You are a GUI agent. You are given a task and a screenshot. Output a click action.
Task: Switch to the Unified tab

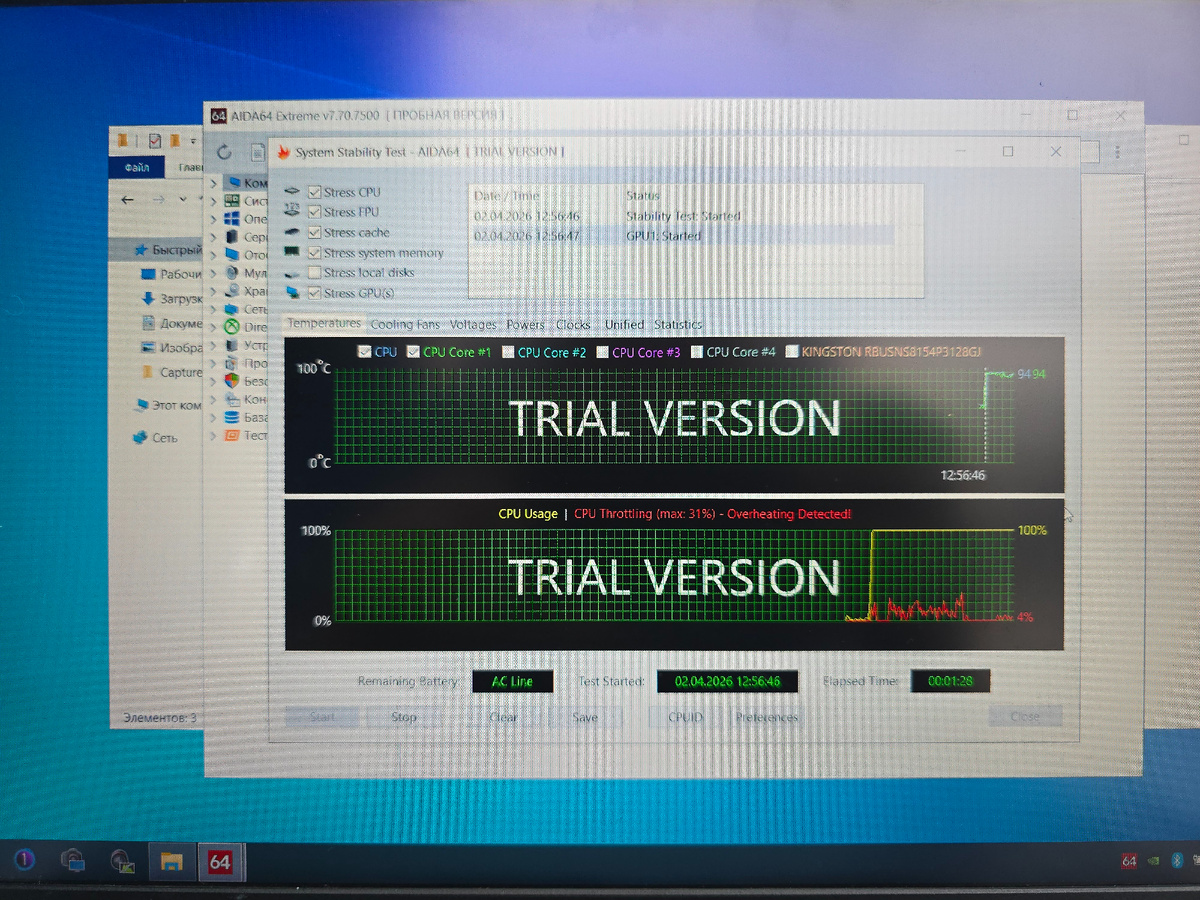click(624, 325)
